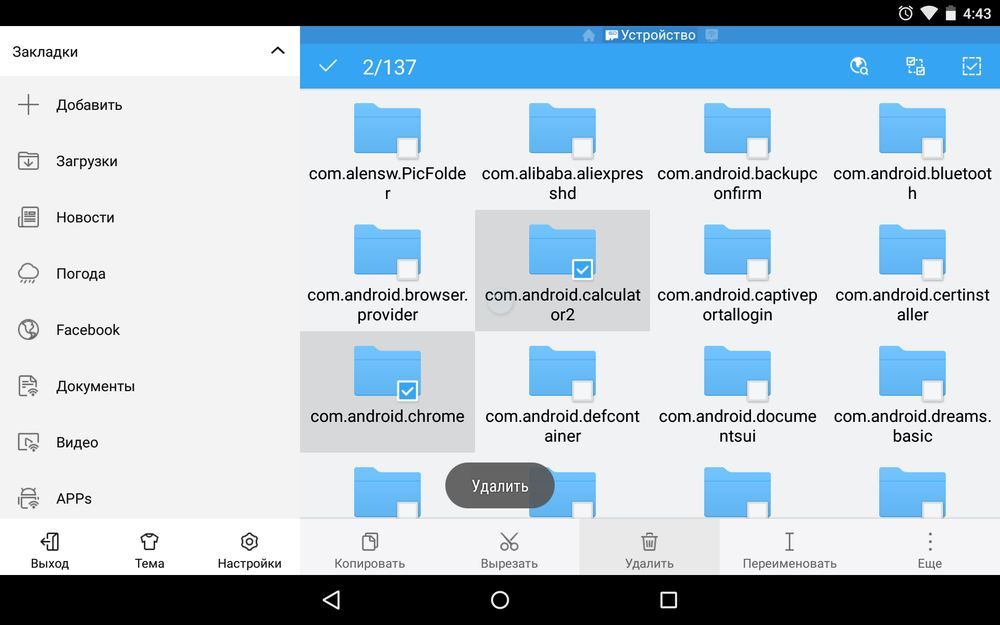
Task: Tap the Переименовать rename toolbar item
Action: click(790, 551)
